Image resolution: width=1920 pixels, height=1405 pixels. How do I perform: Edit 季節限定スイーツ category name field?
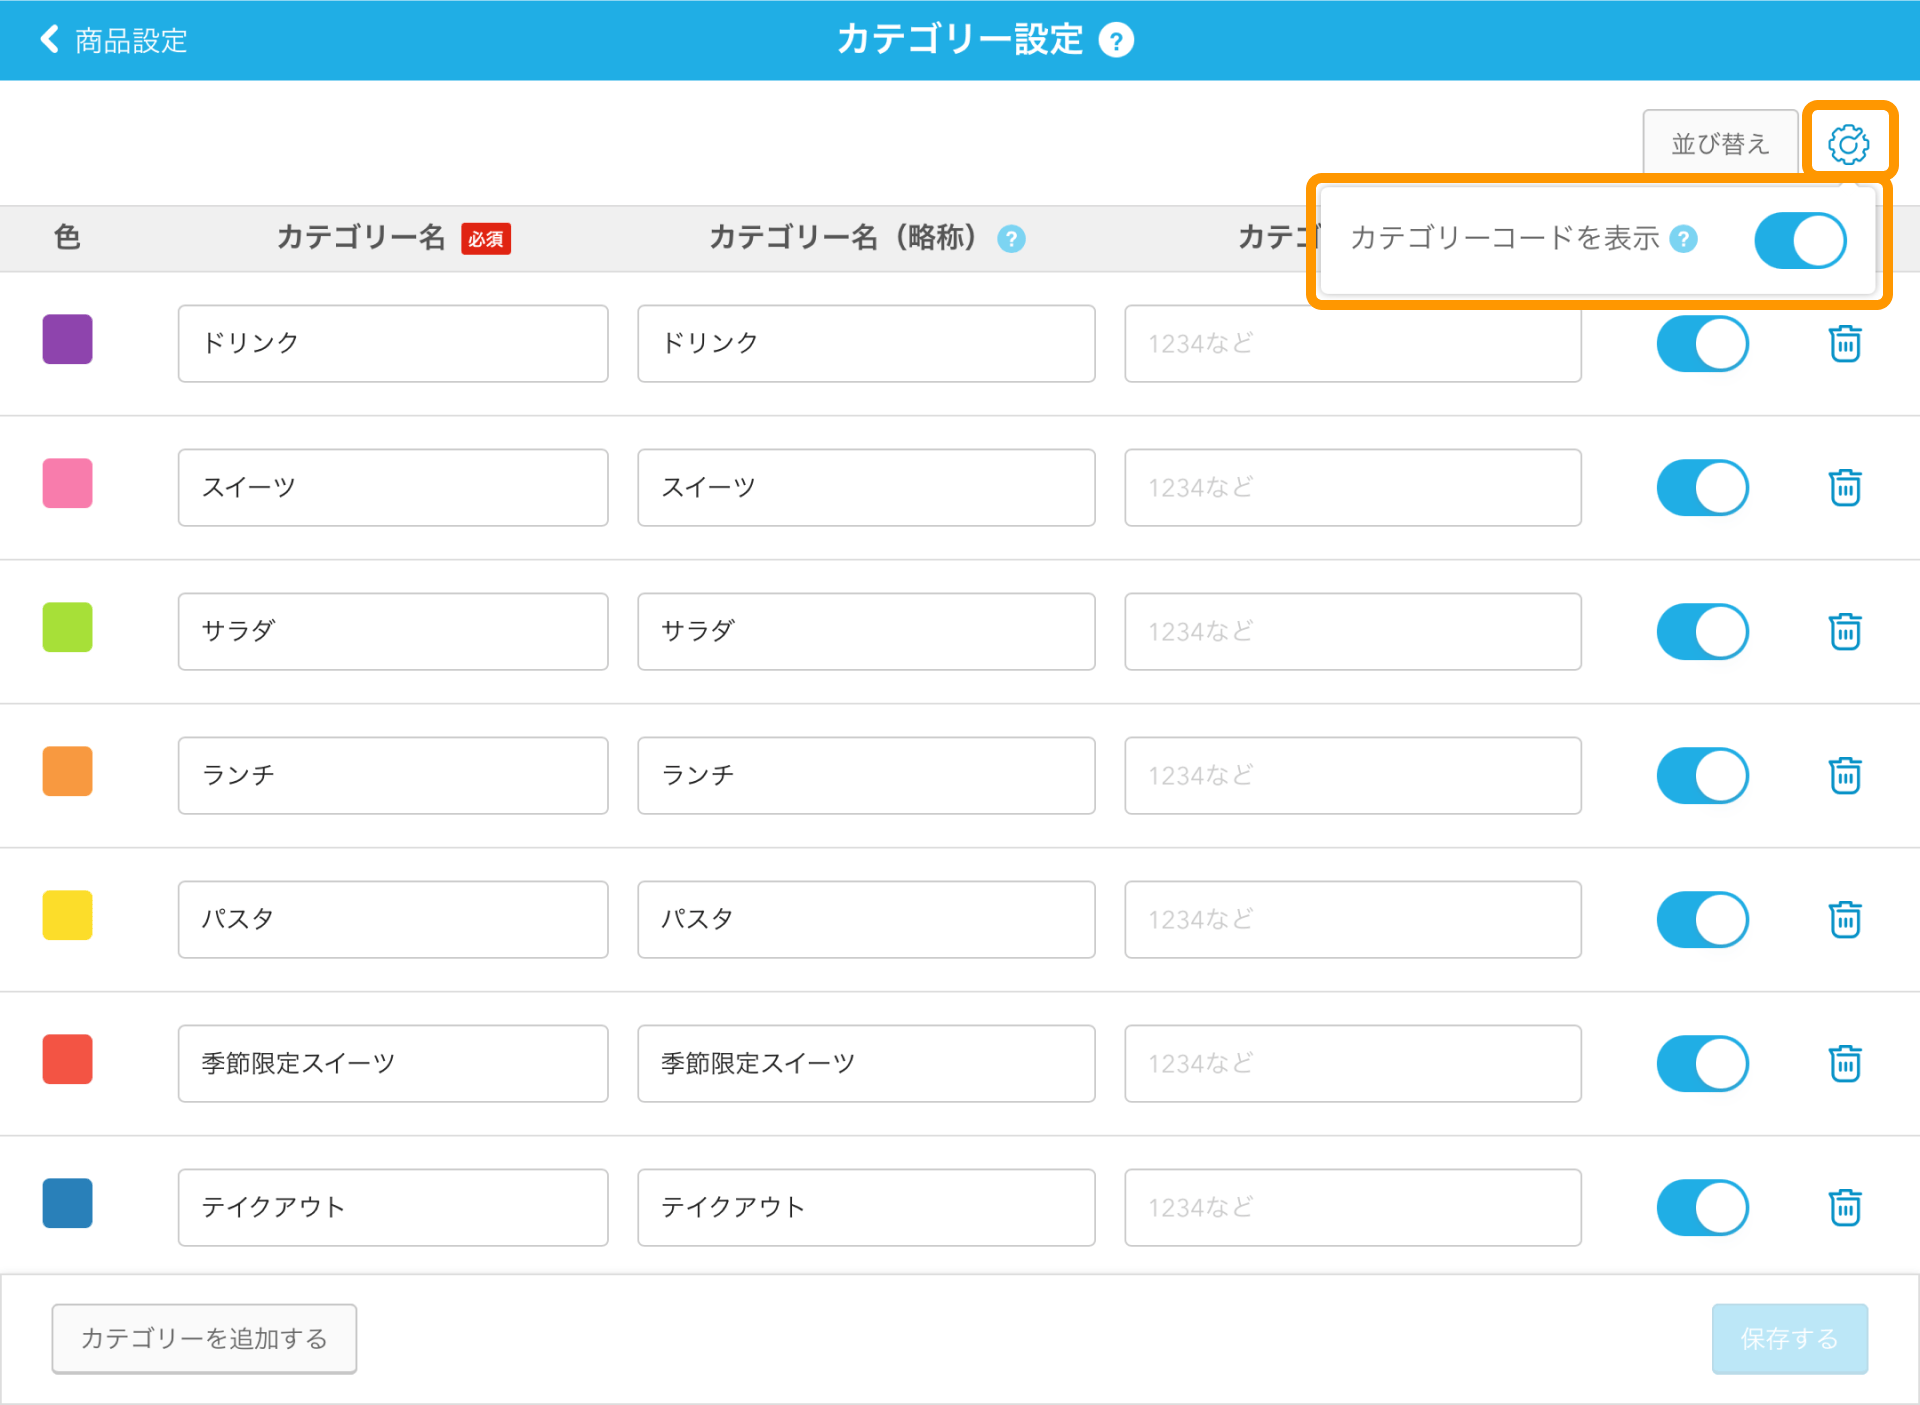coord(393,1063)
